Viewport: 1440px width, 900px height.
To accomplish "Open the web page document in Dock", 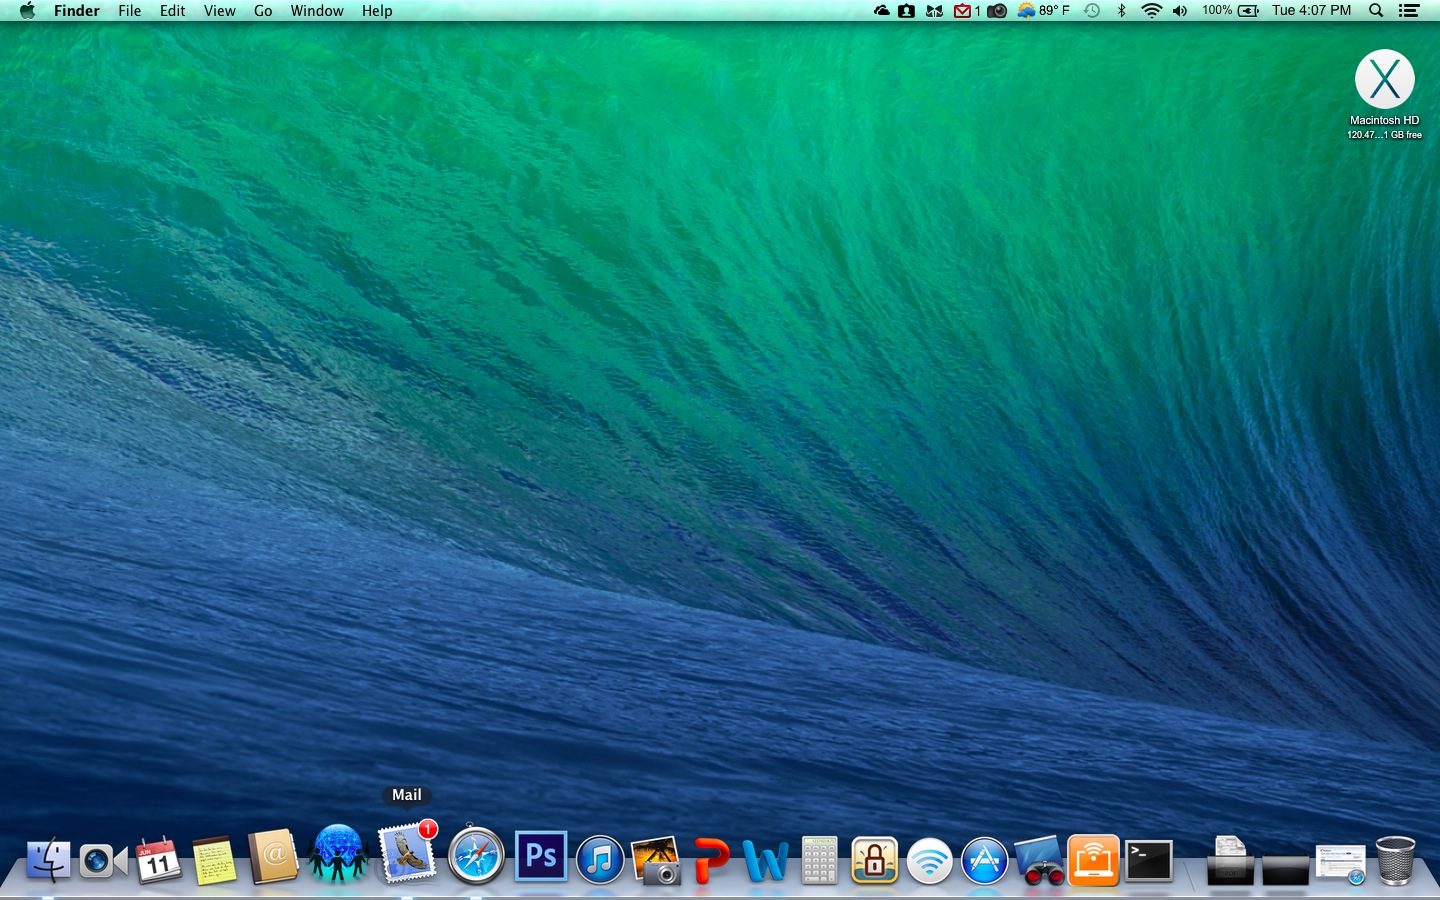I will [x=1340, y=865].
